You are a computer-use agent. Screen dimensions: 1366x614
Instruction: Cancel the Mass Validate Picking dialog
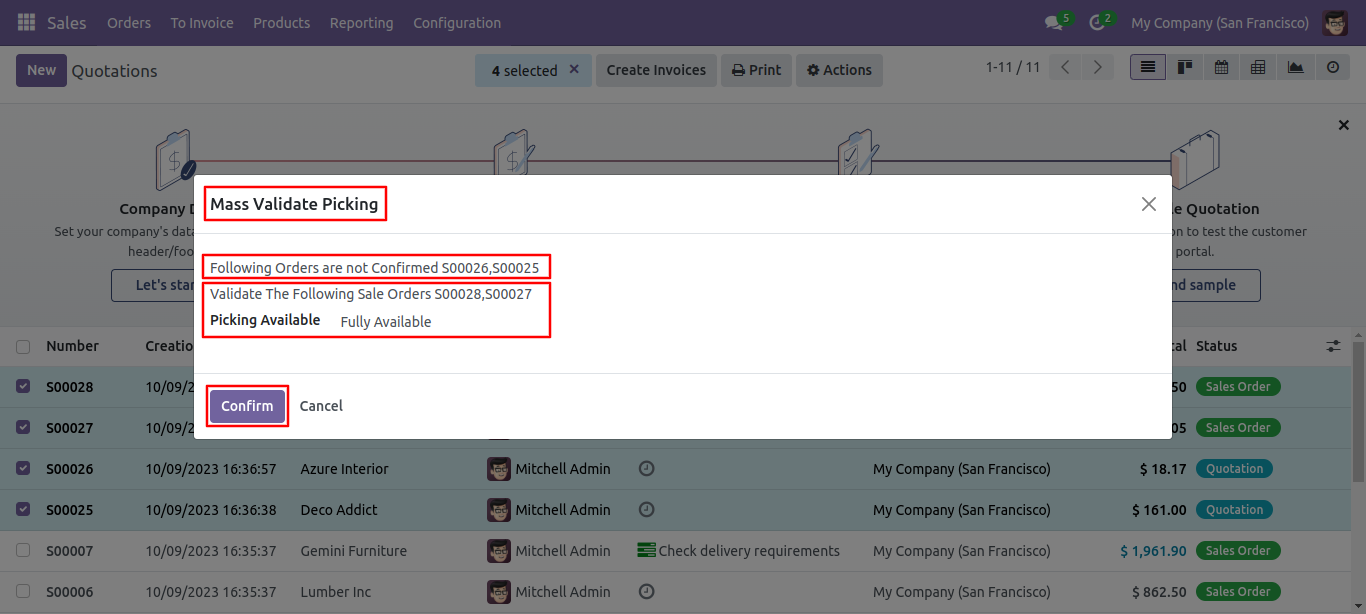pyautogui.click(x=321, y=406)
